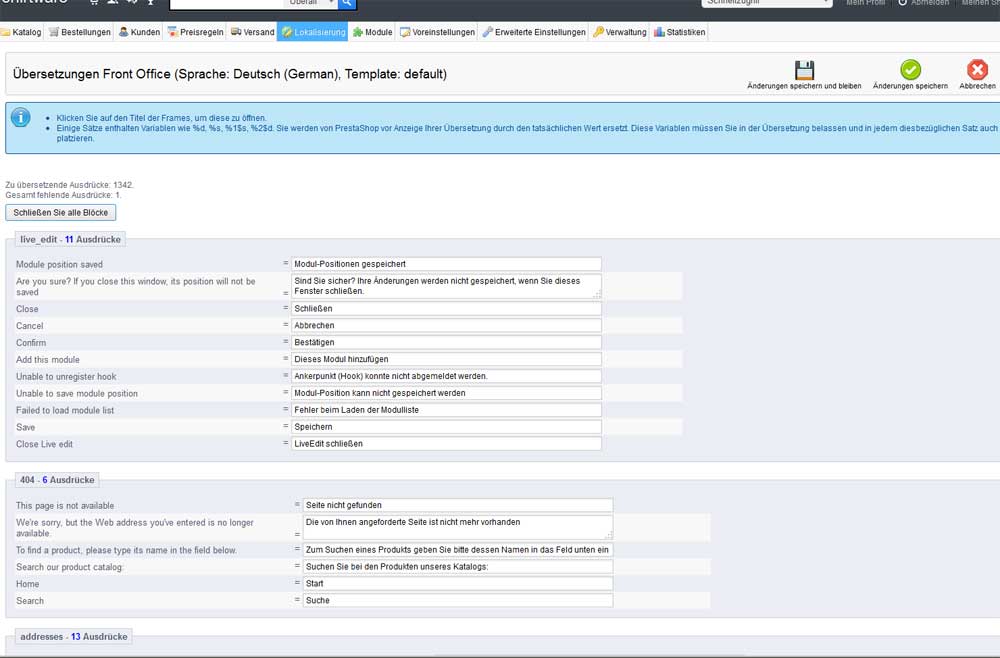Select the Lokalisierung menu tab
Image resolution: width=1000 pixels, height=658 pixels.
coord(312,32)
